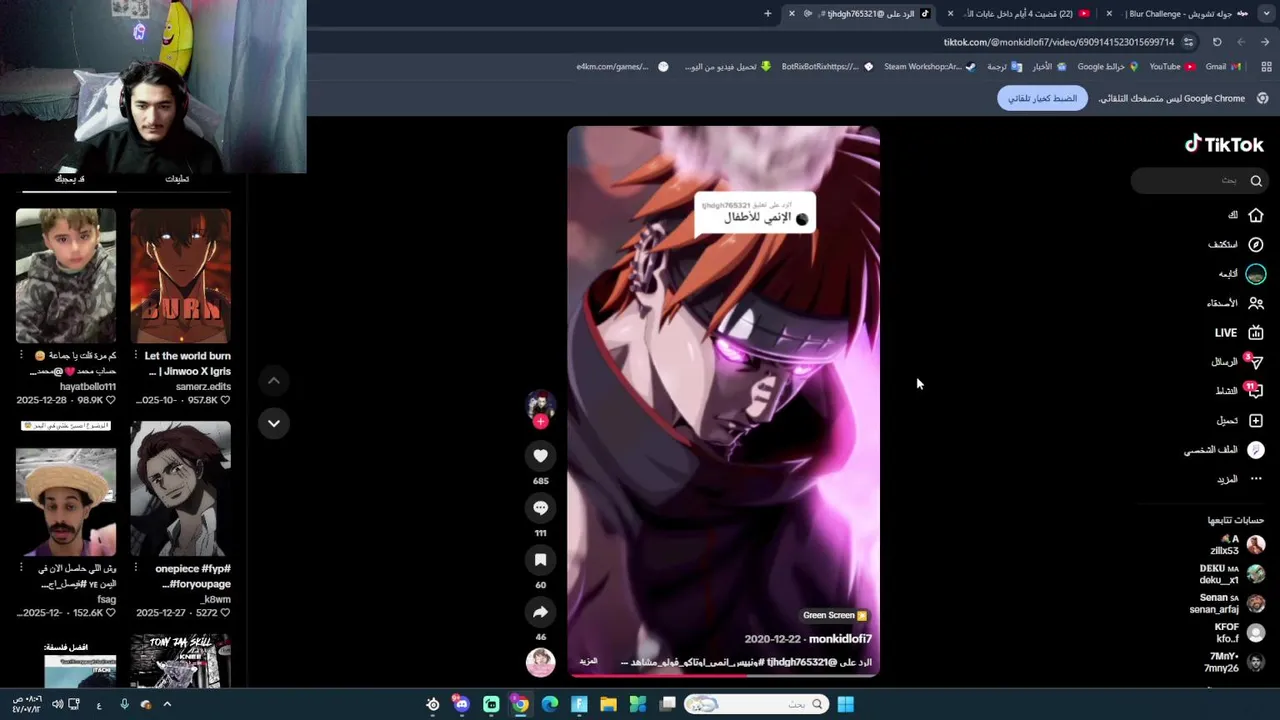
Task: Reload the page
Action: [1217, 42]
